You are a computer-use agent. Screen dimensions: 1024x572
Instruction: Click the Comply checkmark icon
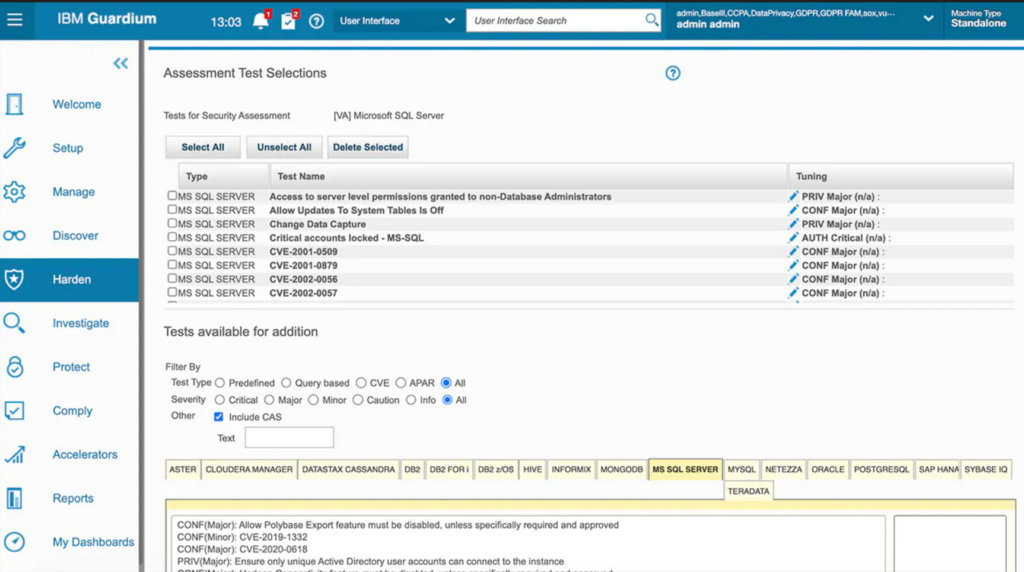click(x=14, y=411)
